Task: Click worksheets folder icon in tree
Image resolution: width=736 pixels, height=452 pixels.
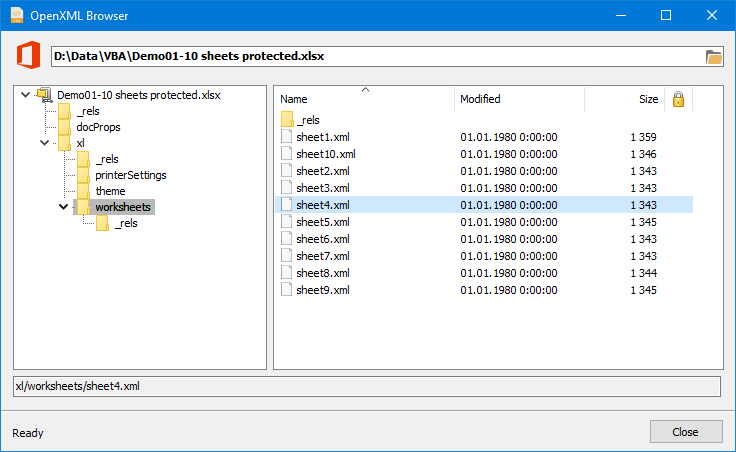Action: point(83,207)
